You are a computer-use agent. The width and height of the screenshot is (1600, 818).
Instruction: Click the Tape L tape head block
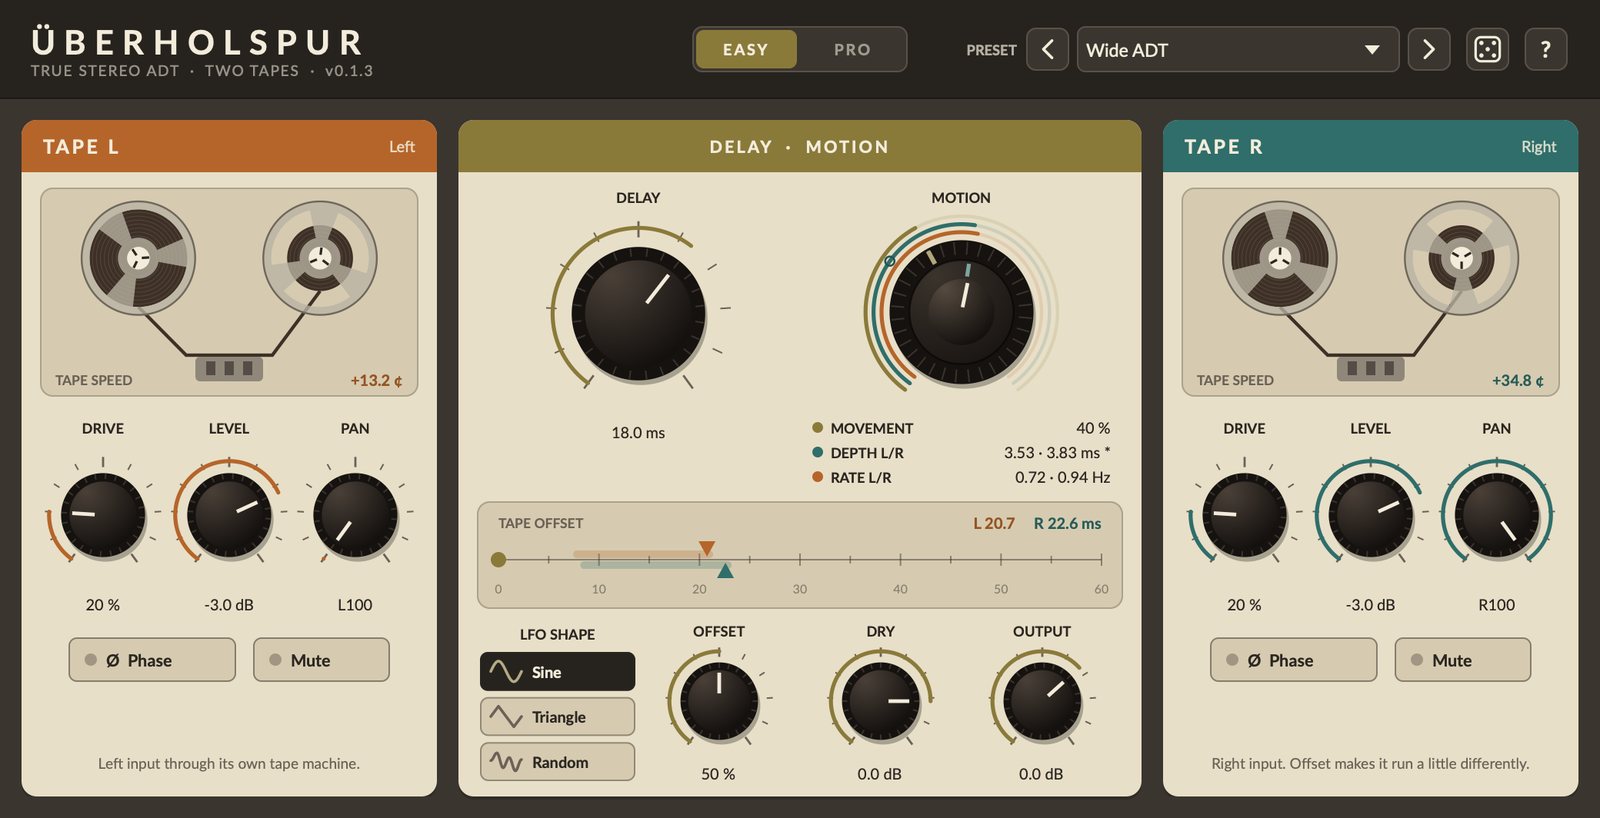229,368
